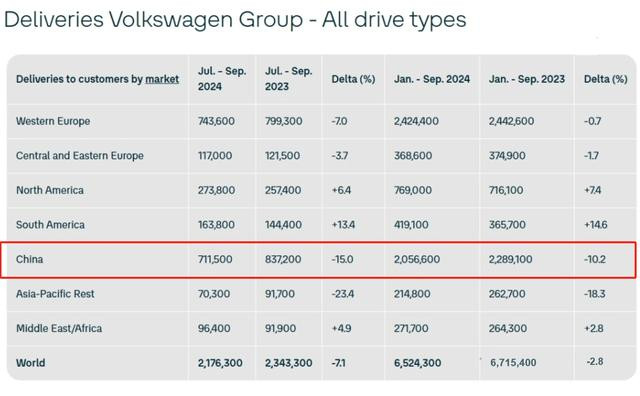Screen dimensions: 640x396
Task: Click the World 6,715,400 total cell
Action: pyautogui.click(x=513, y=363)
